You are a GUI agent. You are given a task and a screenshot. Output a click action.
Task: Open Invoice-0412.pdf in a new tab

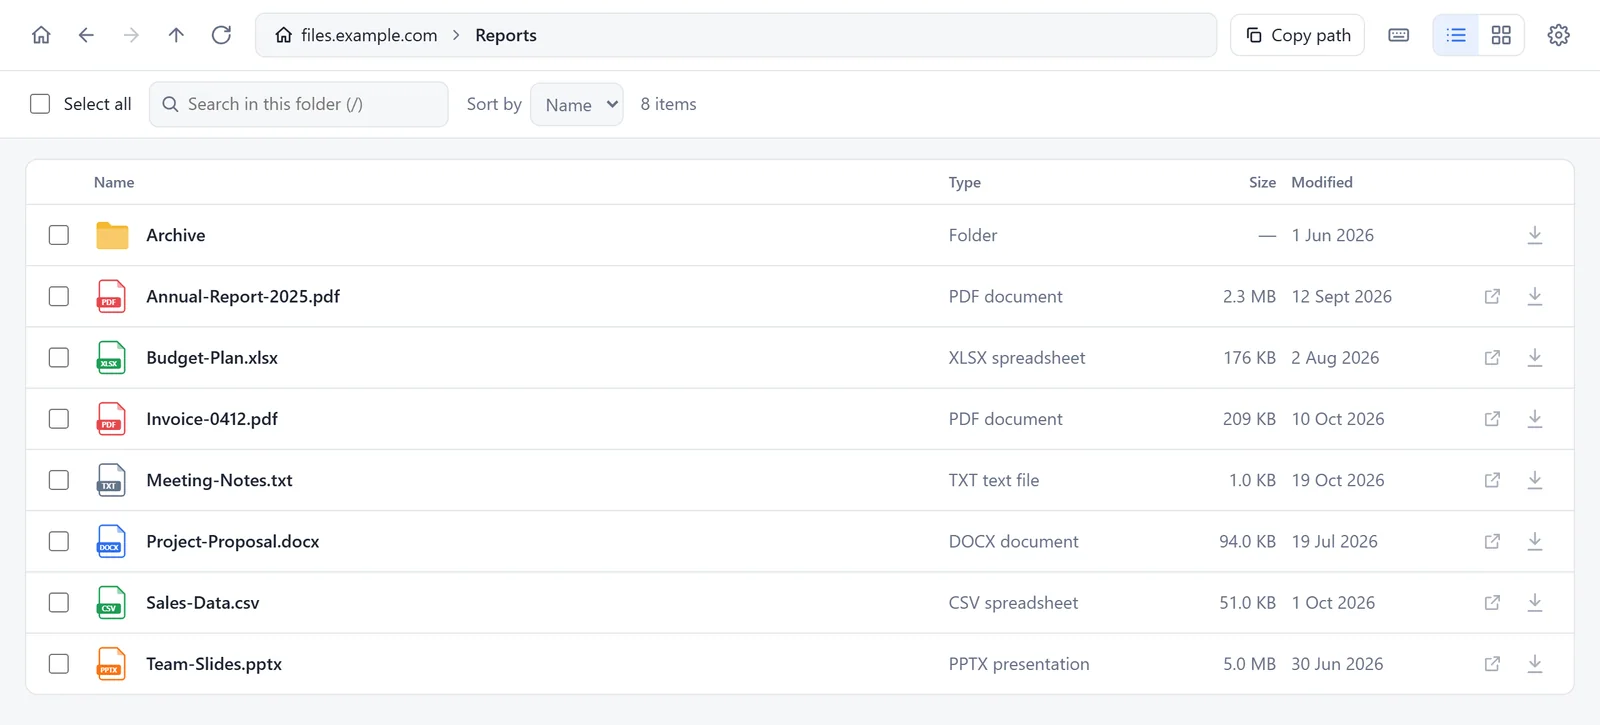click(x=1492, y=419)
